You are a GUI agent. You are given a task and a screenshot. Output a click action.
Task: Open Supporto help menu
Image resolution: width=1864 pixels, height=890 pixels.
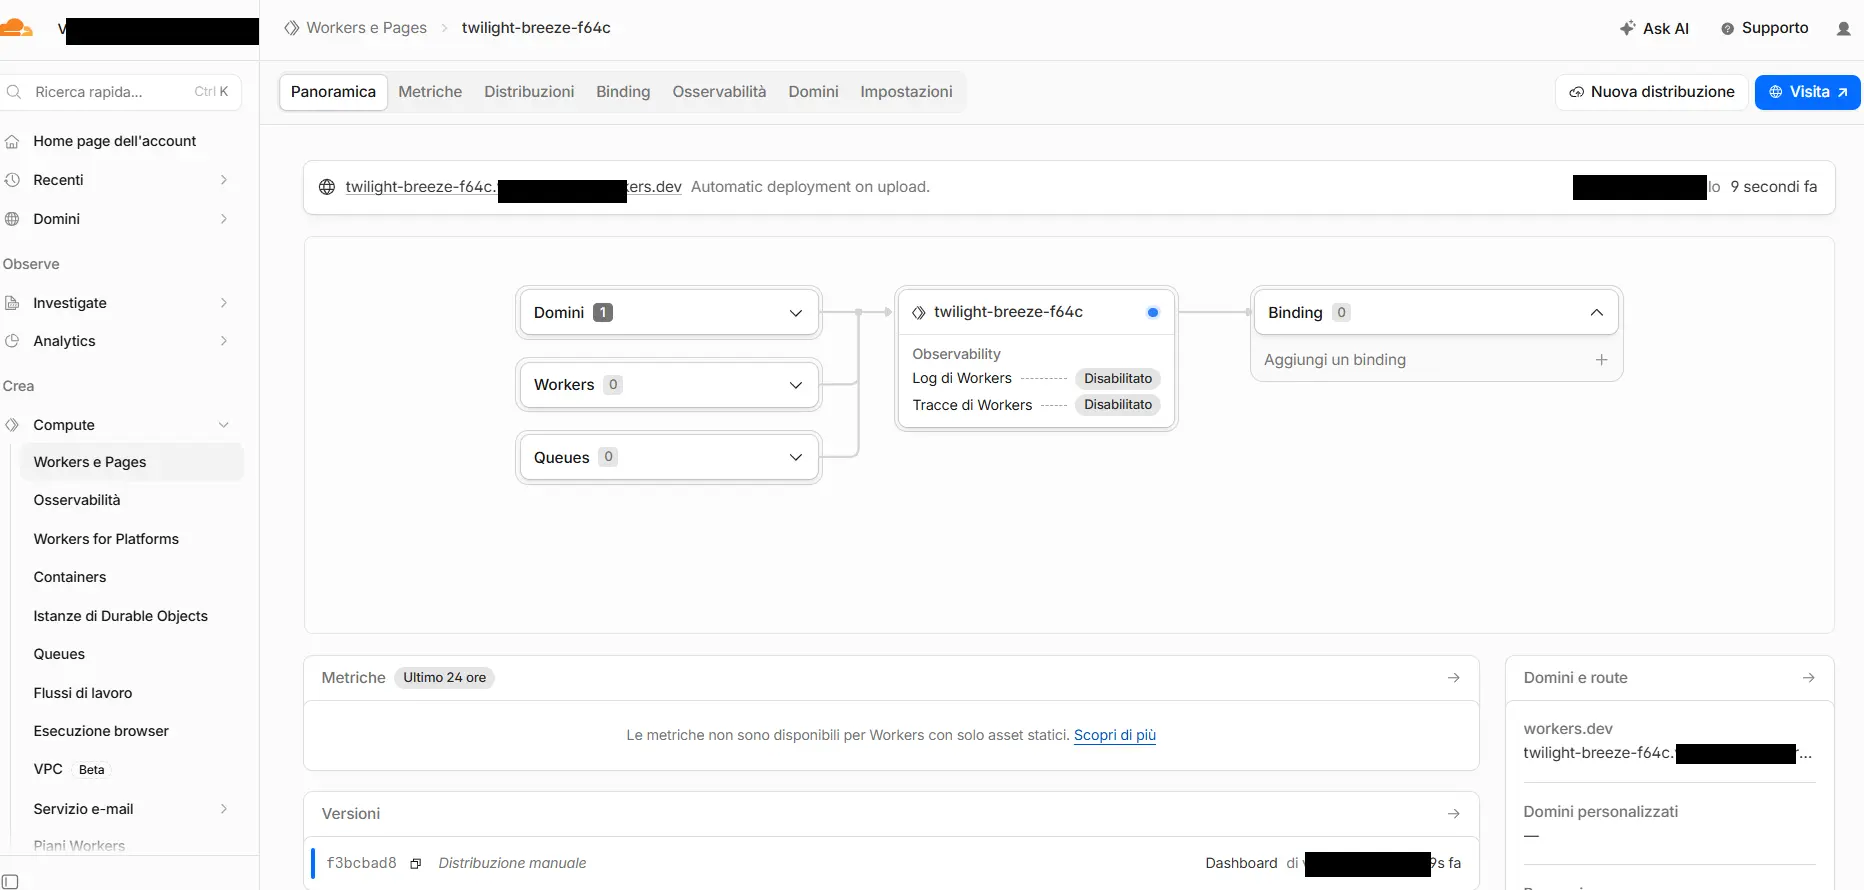pyautogui.click(x=1765, y=28)
